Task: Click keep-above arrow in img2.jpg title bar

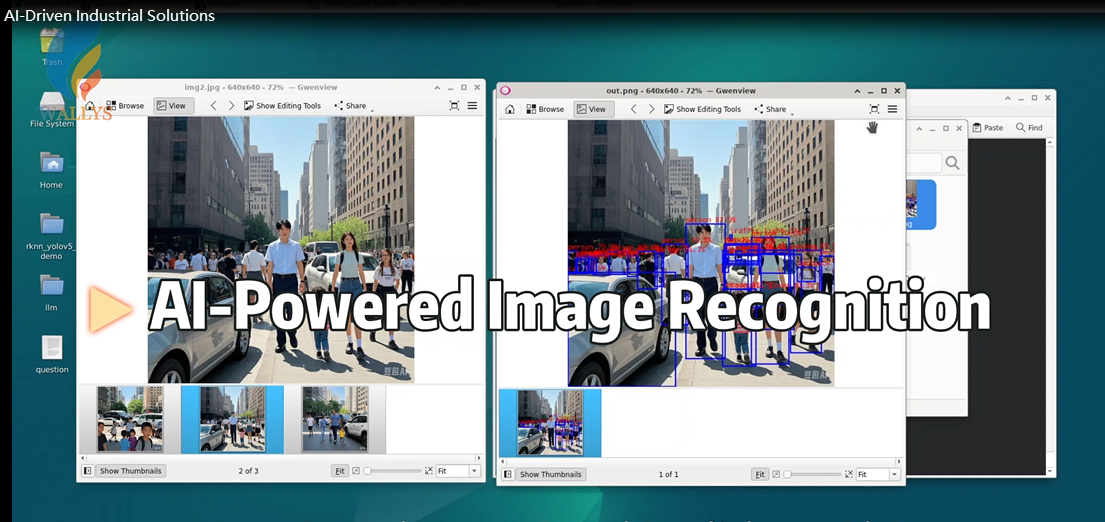Action: [x=437, y=87]
